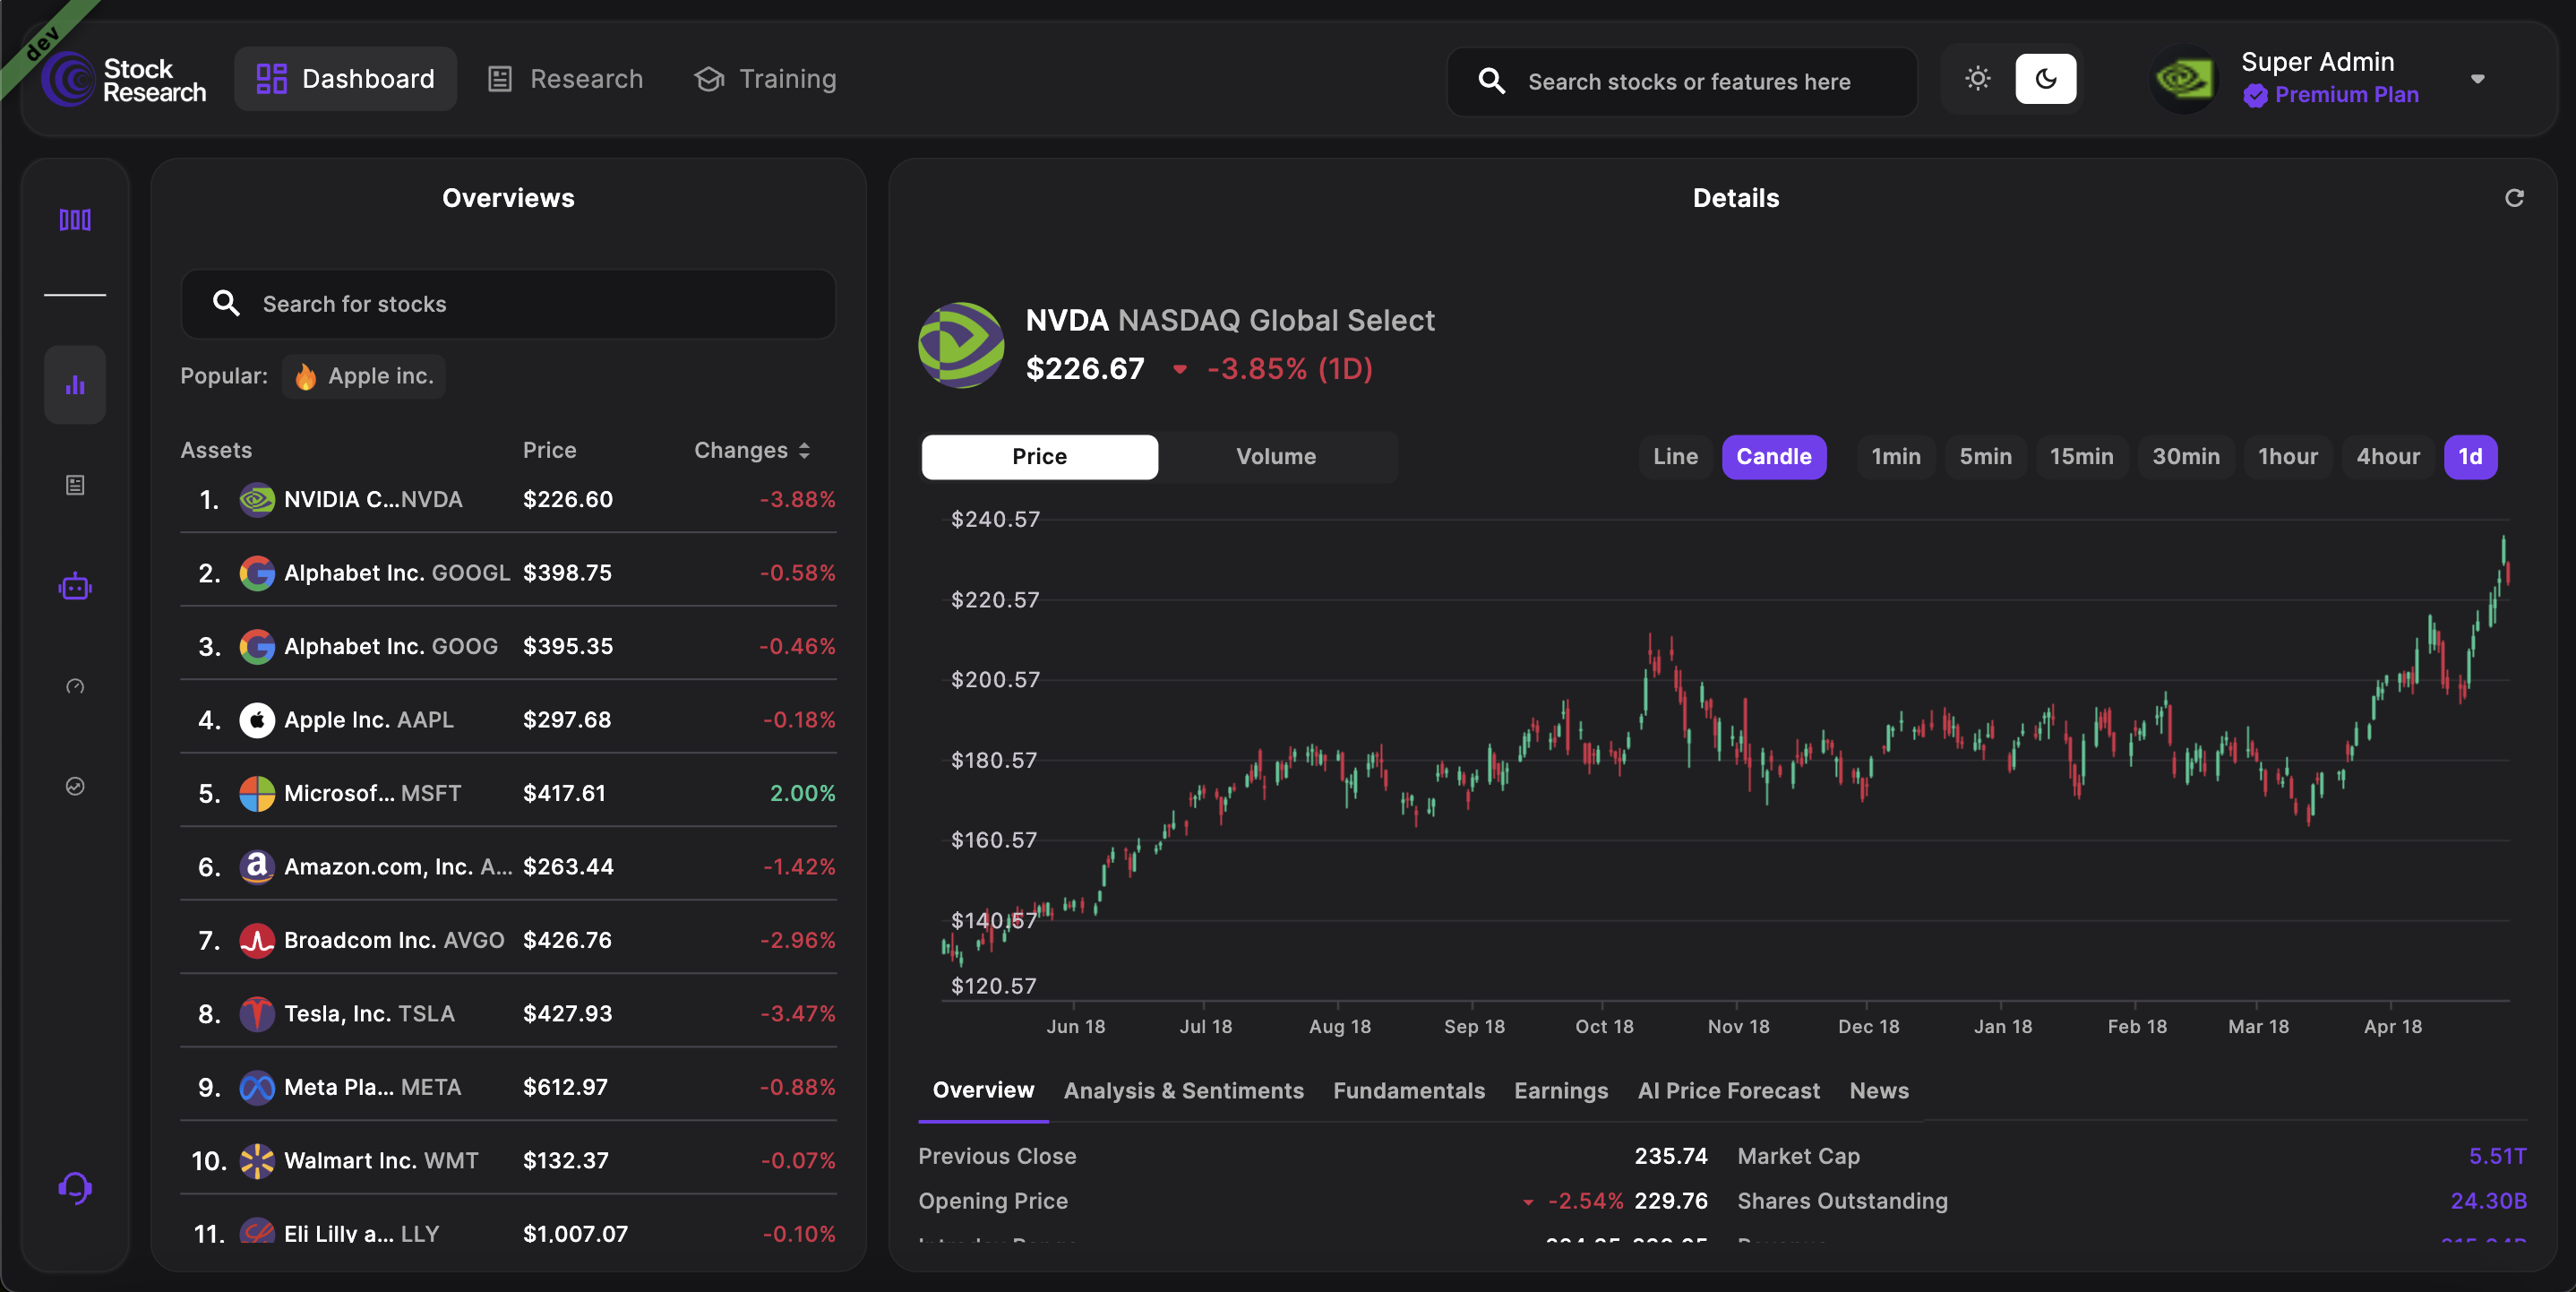This screenshot has height=1292, width=2576.
Task: Click the large NVDA logo in Details
Action: (961, 345)
